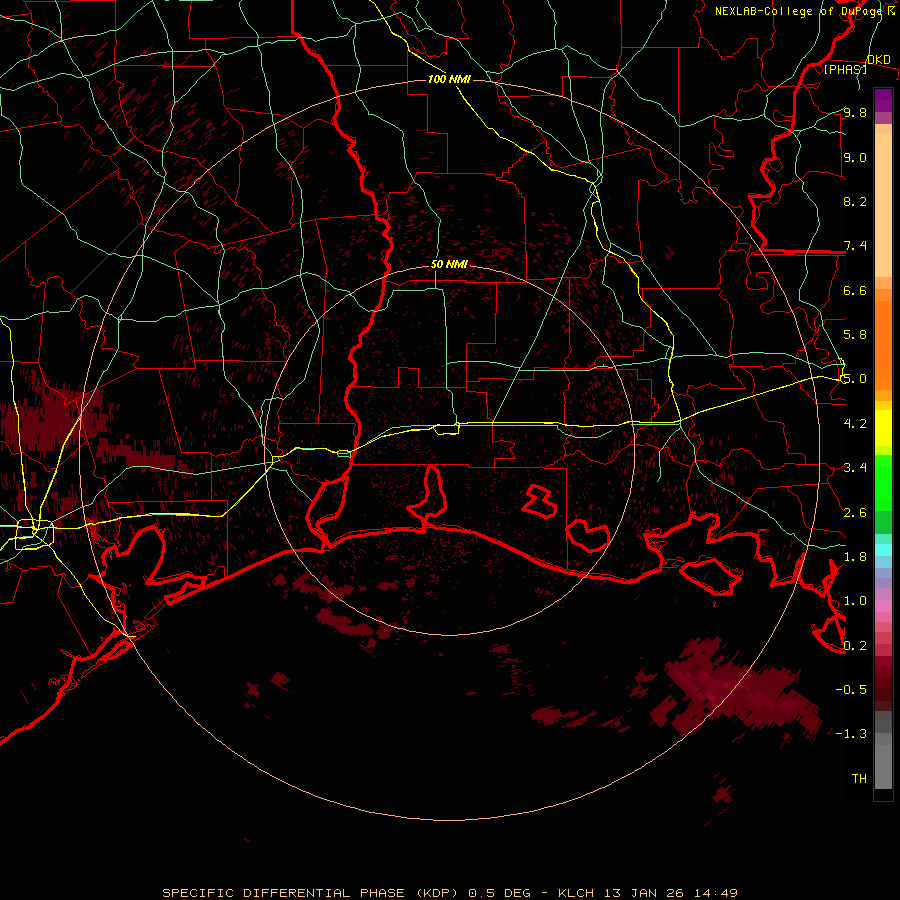900x900 pixels.
Task: Click the -1.3 scale value
Action: click(851, 734)
